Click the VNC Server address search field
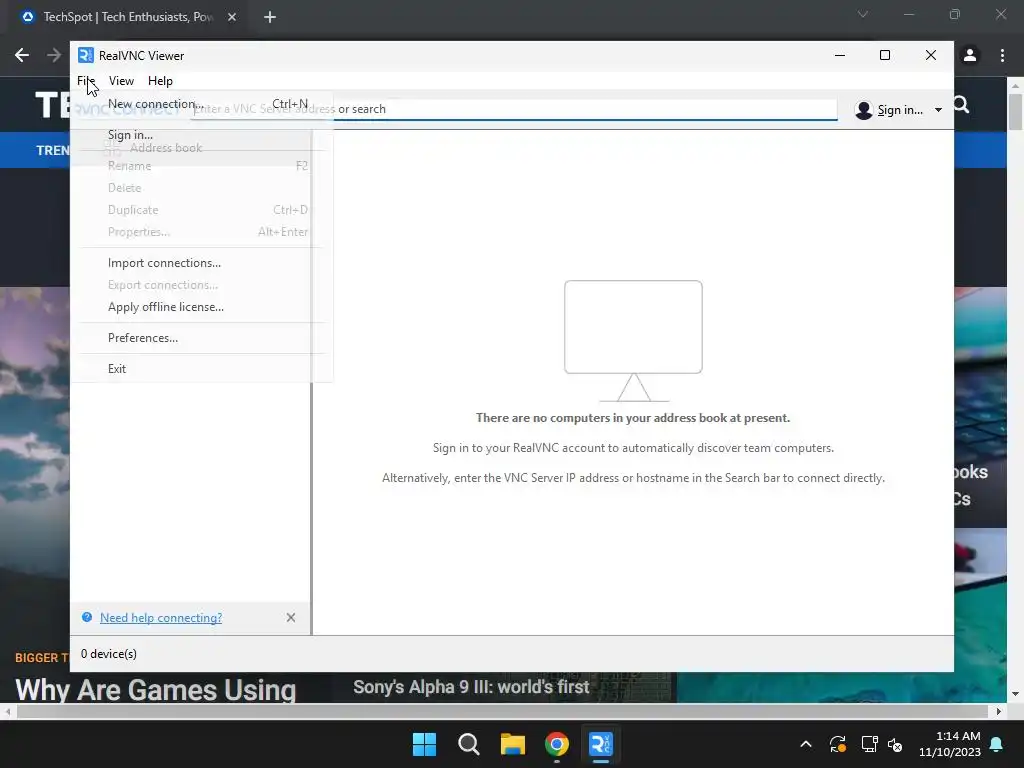1024x768 pixels. pyautogui.click(x=513, y=109)
